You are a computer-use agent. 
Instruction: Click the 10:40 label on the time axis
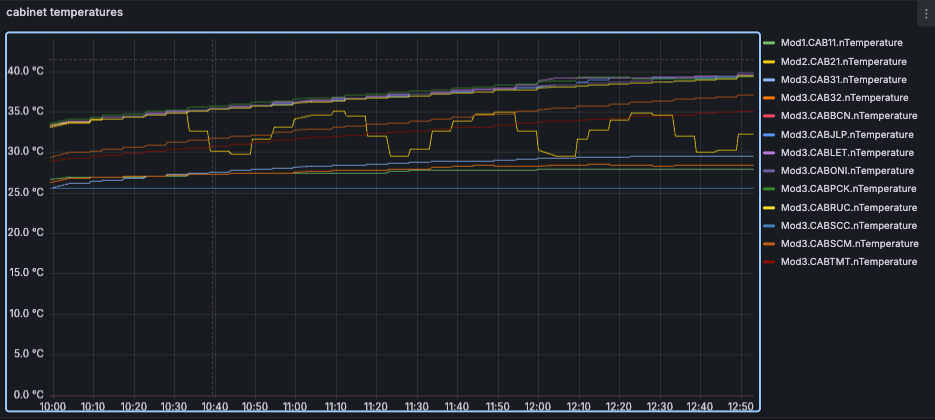tap(214, 407)
